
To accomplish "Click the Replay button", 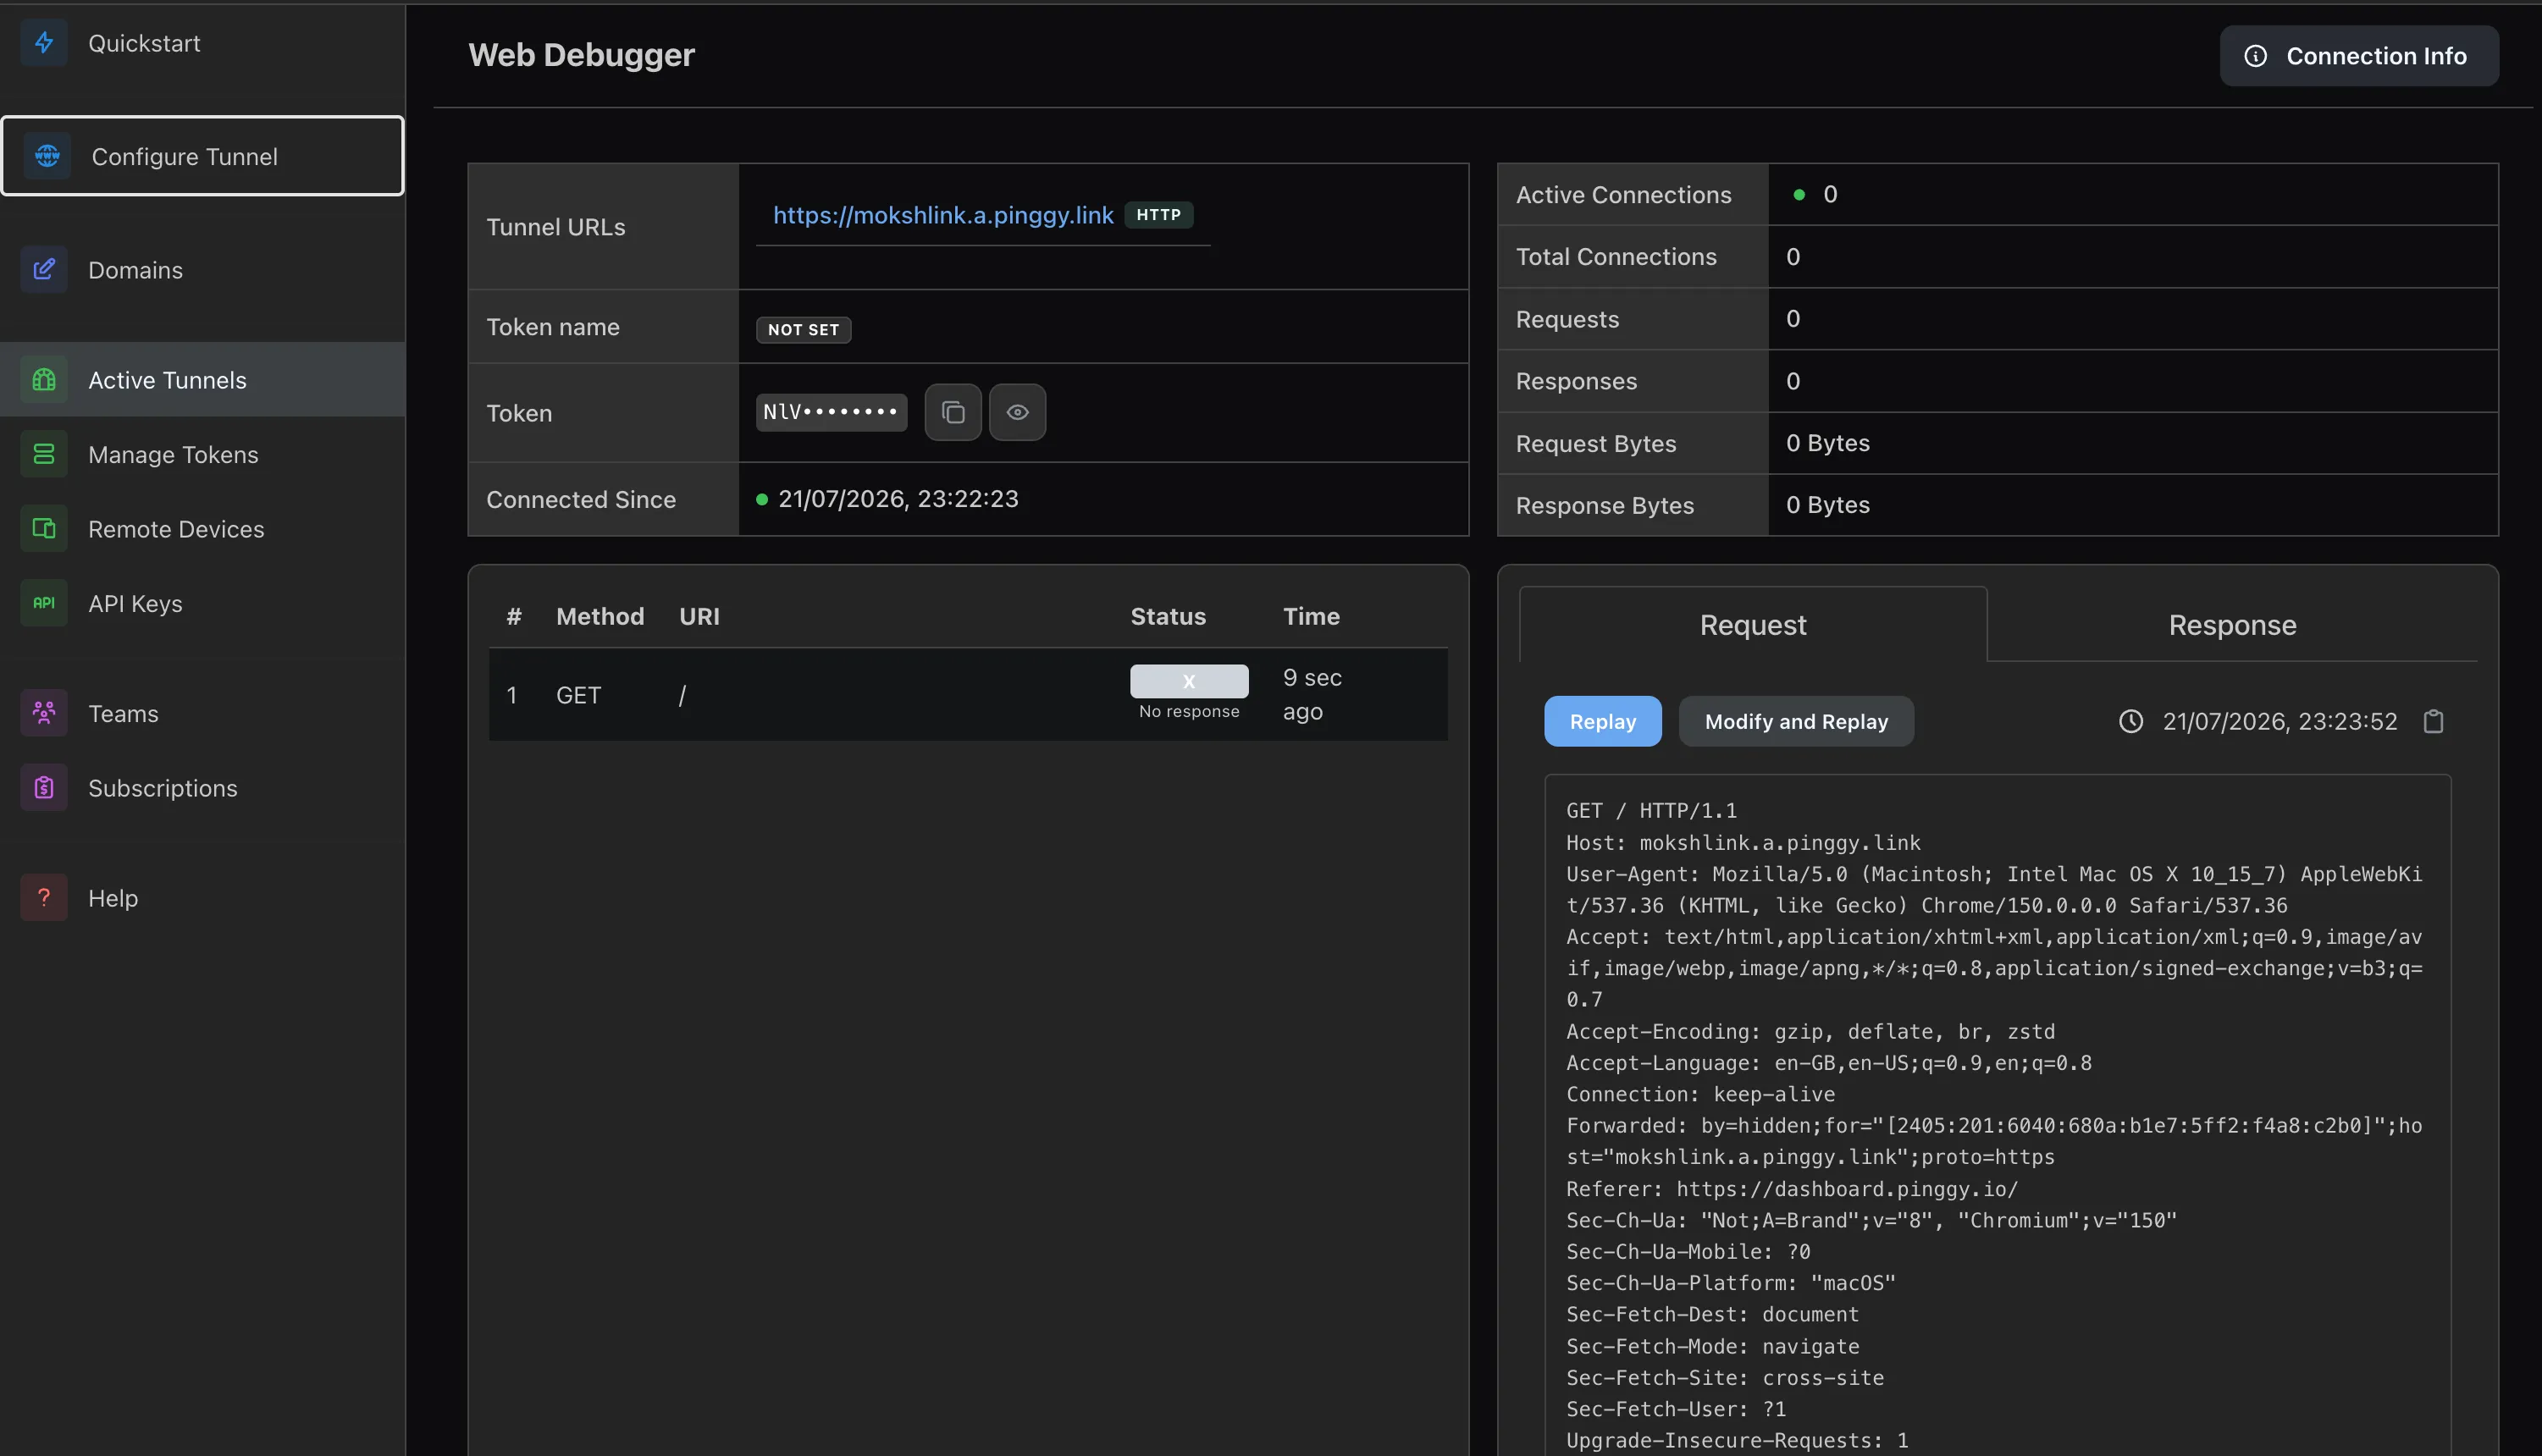I will point(1602,721).
